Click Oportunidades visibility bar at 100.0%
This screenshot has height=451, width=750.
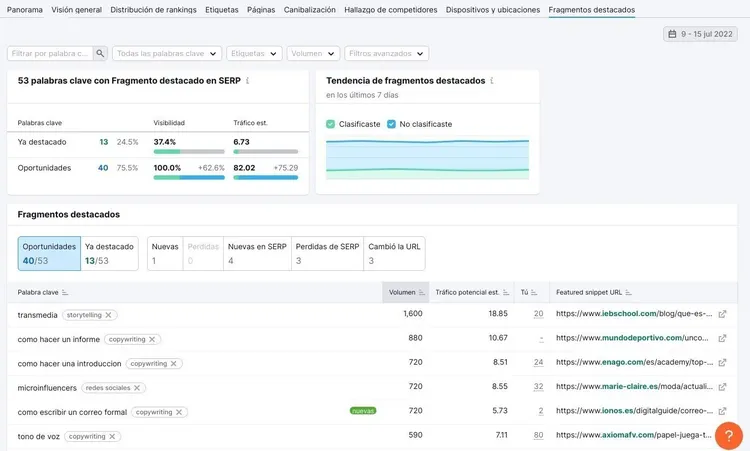[189, 177]
